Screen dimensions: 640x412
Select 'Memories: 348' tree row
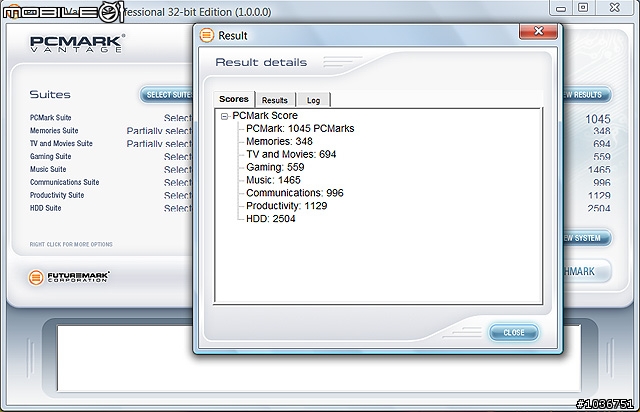click(x=279, y=141)
